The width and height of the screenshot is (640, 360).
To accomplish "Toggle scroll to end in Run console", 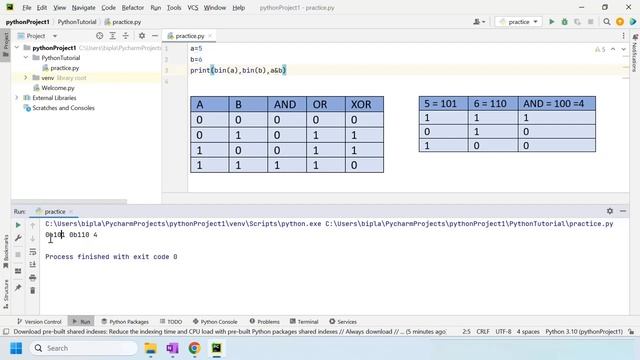I will pyautogui.click(x=33, y=264).
